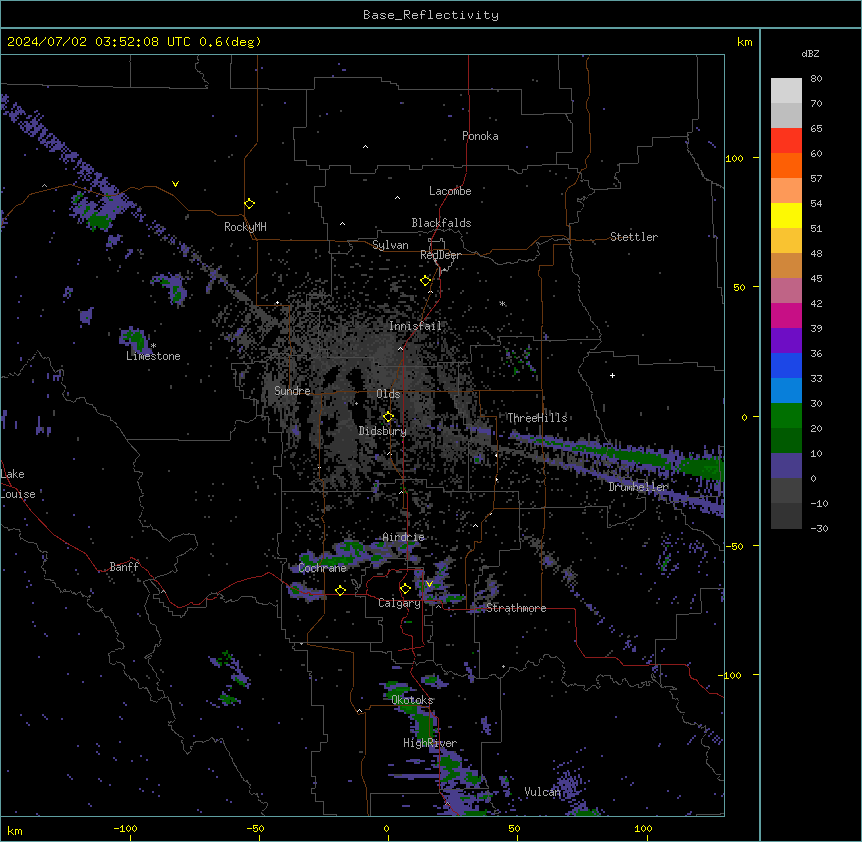
Task: Click the Strathmore town label
Action: coord(516,608)
